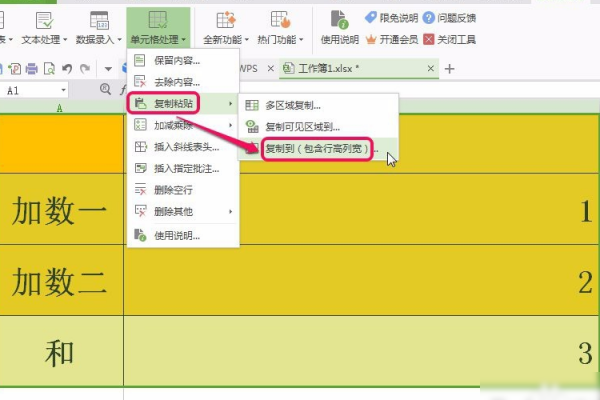Screen dimensions: 600x400
Task: Click the zoom magnifier beside formula bar
Action: click(x=105, y=89)
